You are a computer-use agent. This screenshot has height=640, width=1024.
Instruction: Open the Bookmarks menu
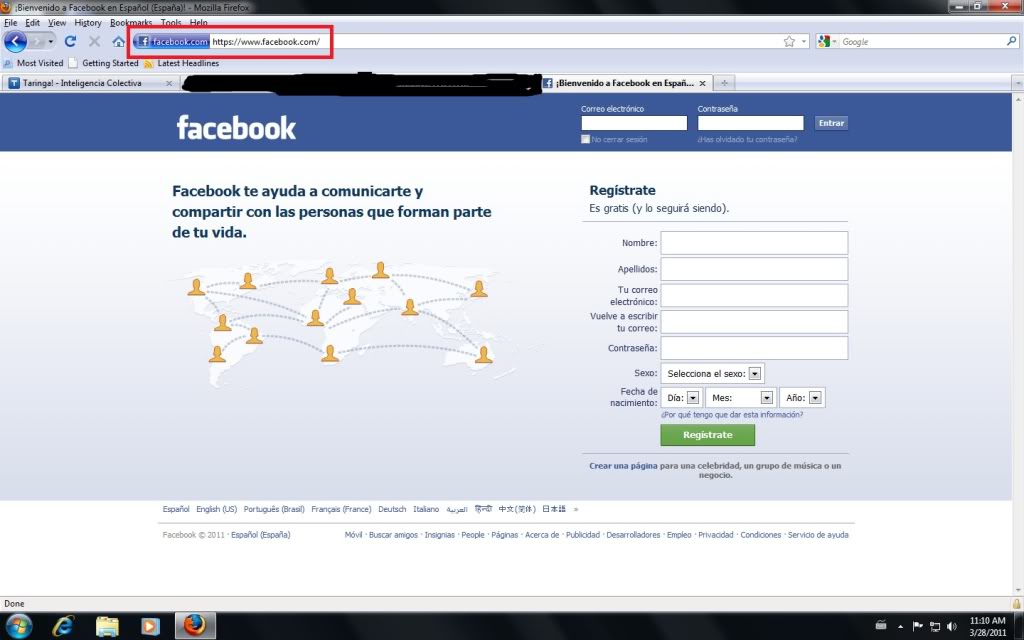[131, 22]
